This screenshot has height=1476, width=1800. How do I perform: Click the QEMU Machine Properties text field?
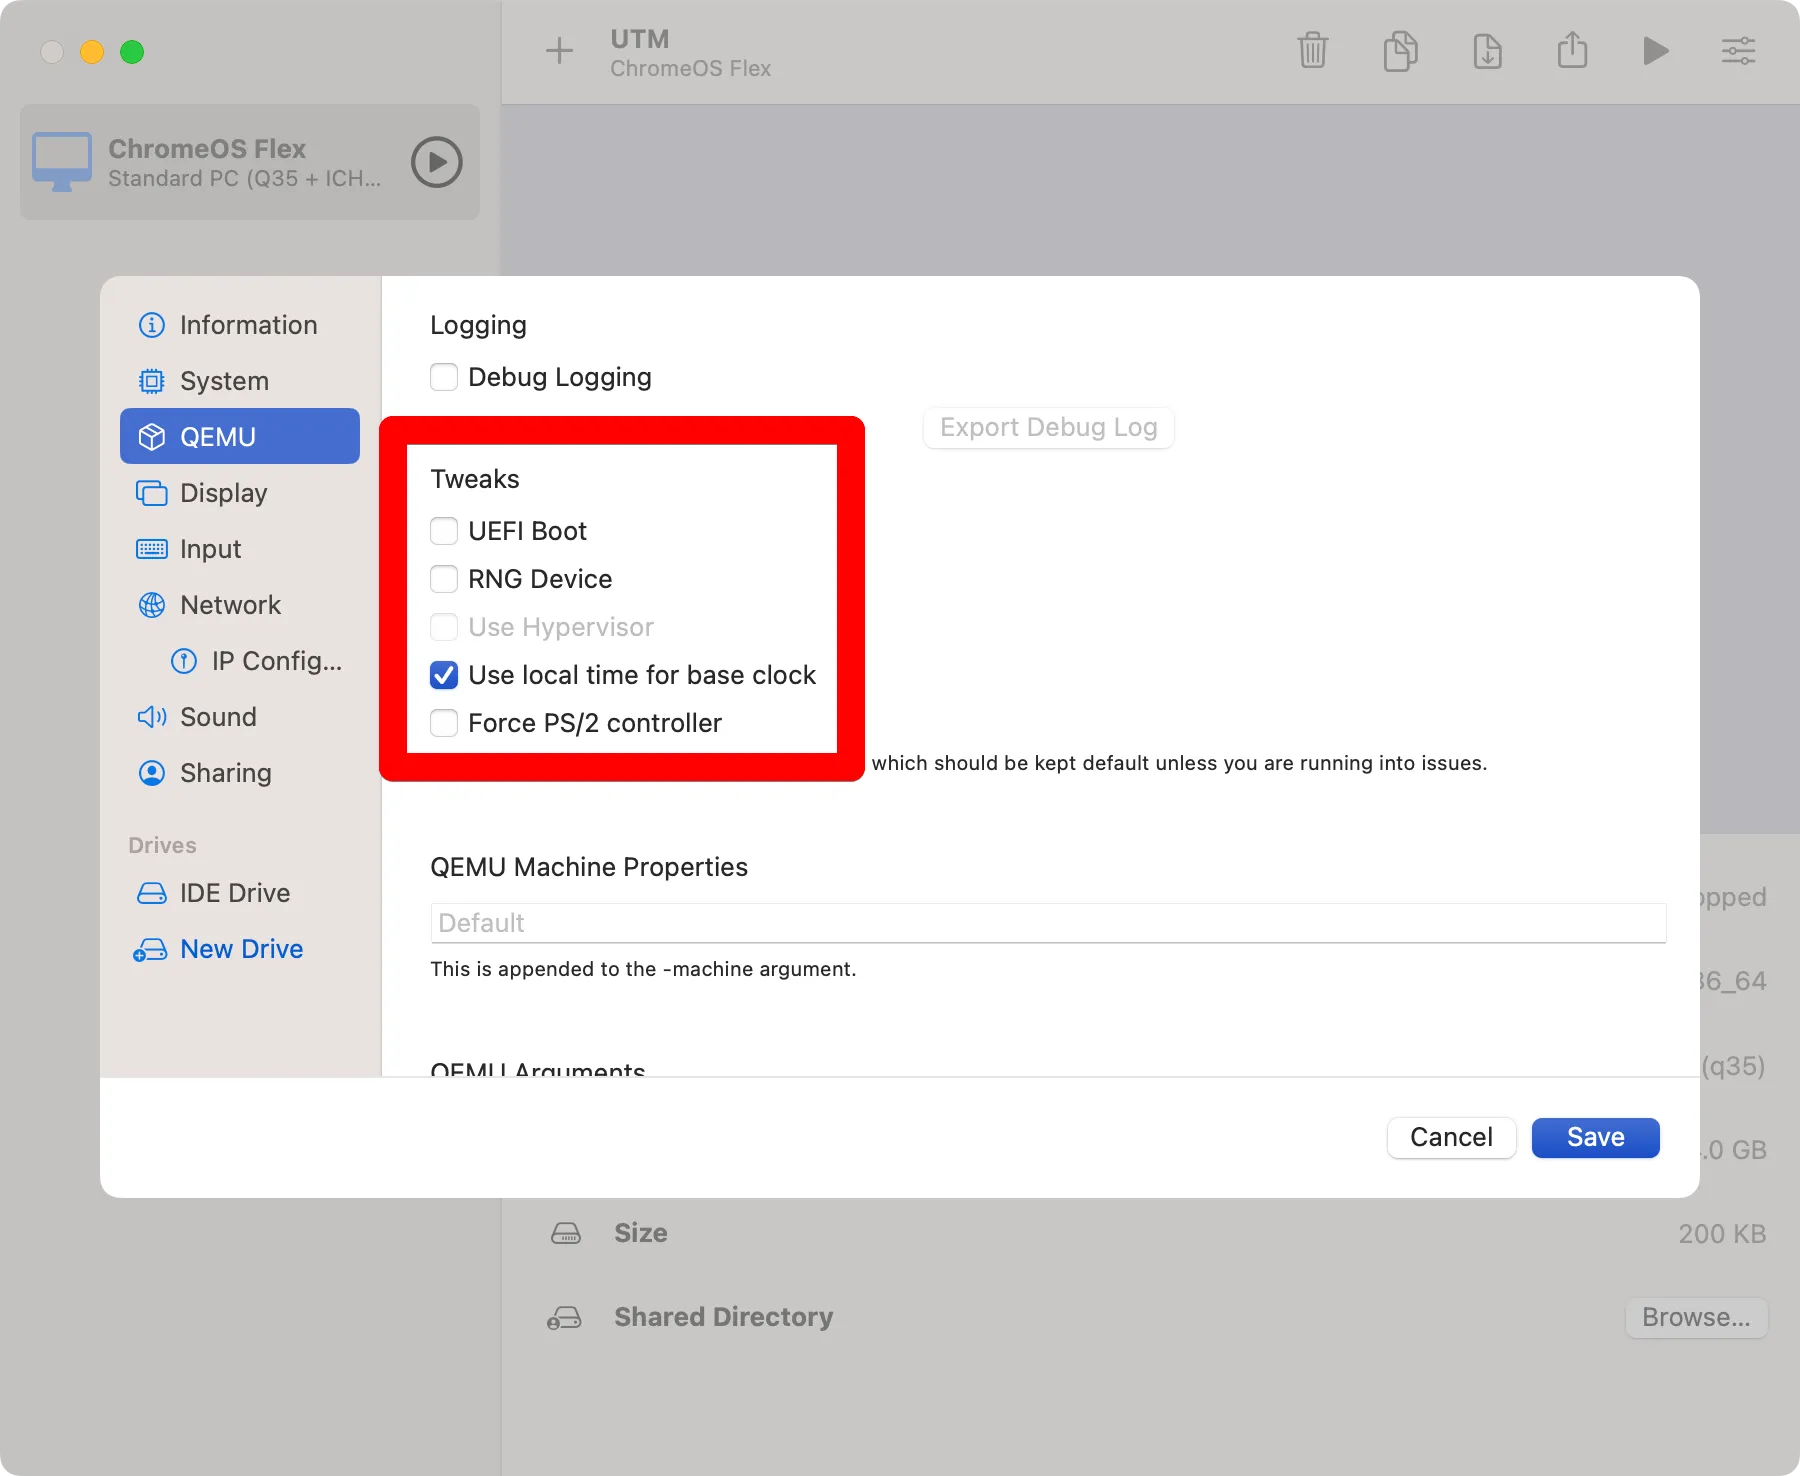tap(1048, 923)
